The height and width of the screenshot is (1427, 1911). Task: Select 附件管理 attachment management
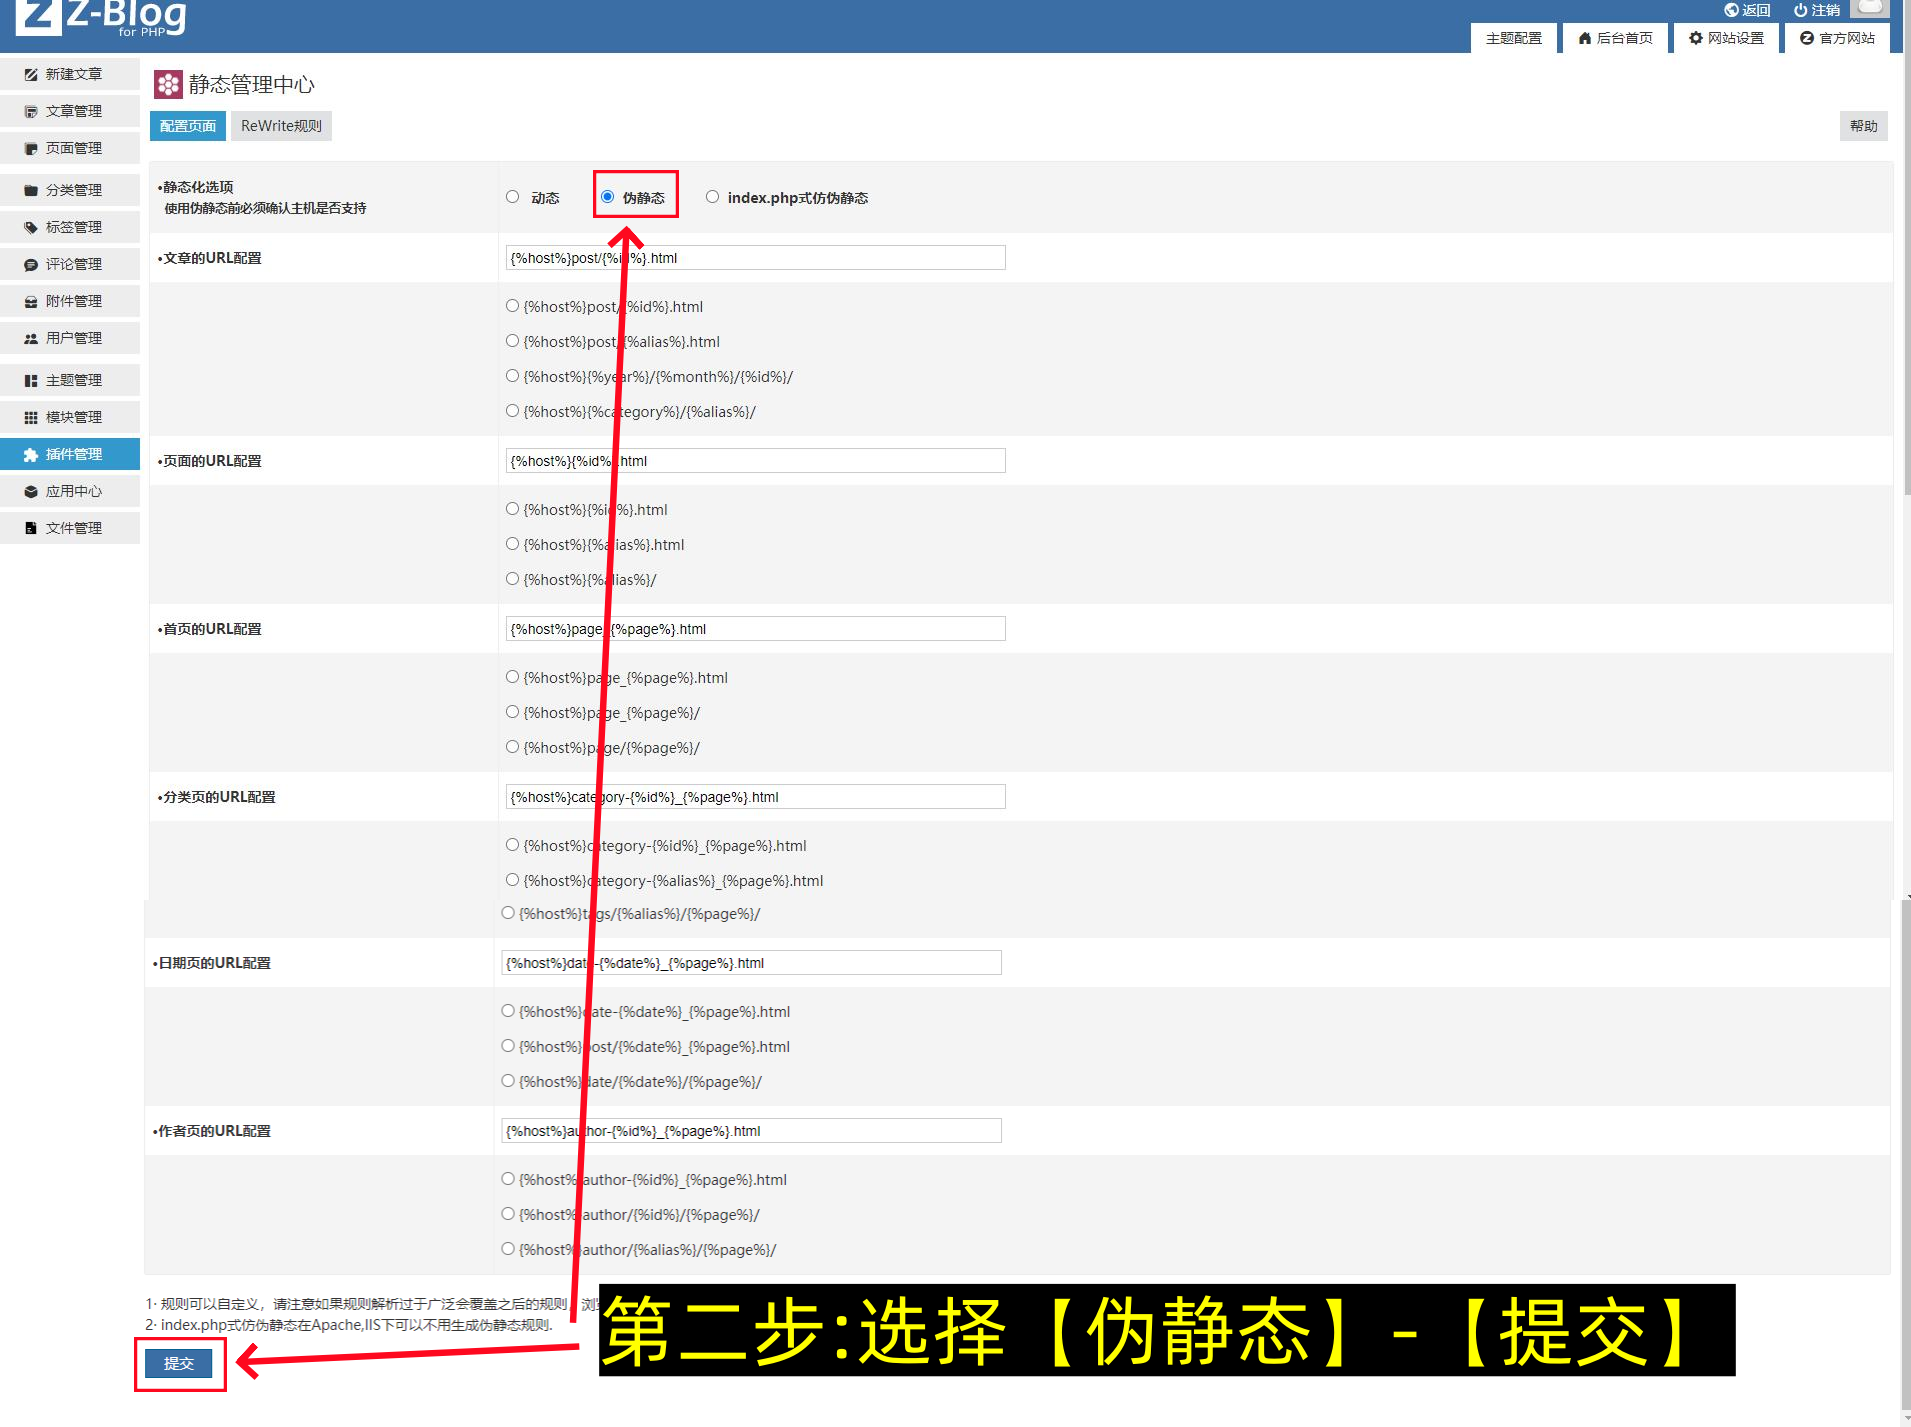[x=70, y=300]
